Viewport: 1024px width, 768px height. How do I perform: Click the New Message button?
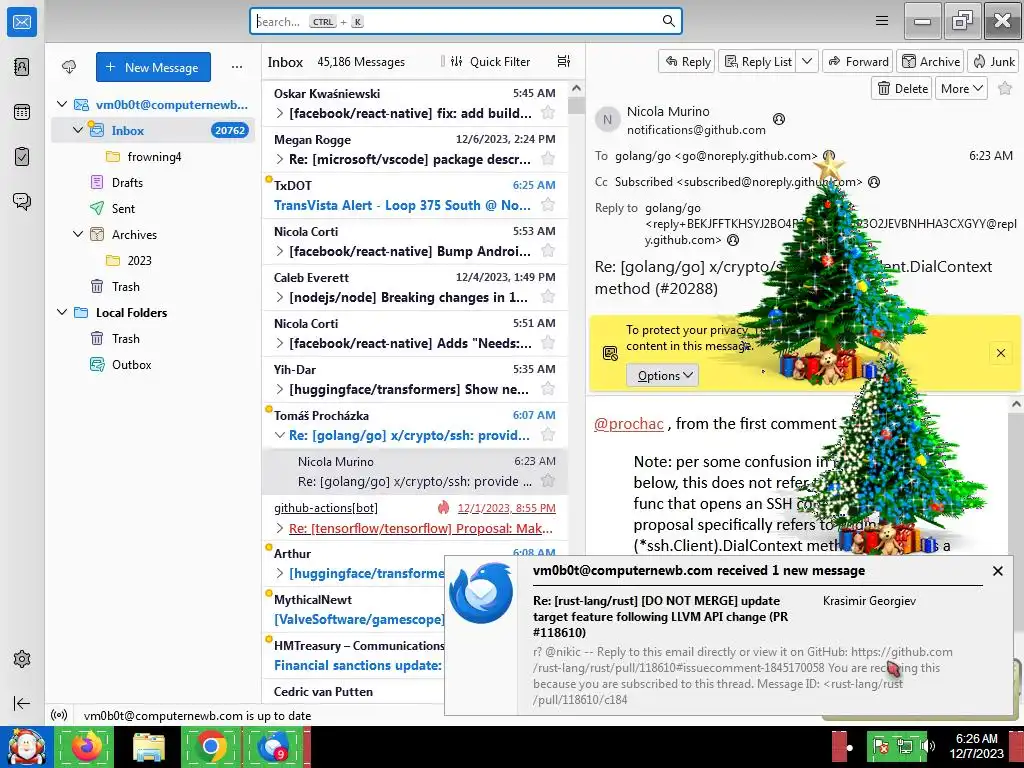(153, 67)
